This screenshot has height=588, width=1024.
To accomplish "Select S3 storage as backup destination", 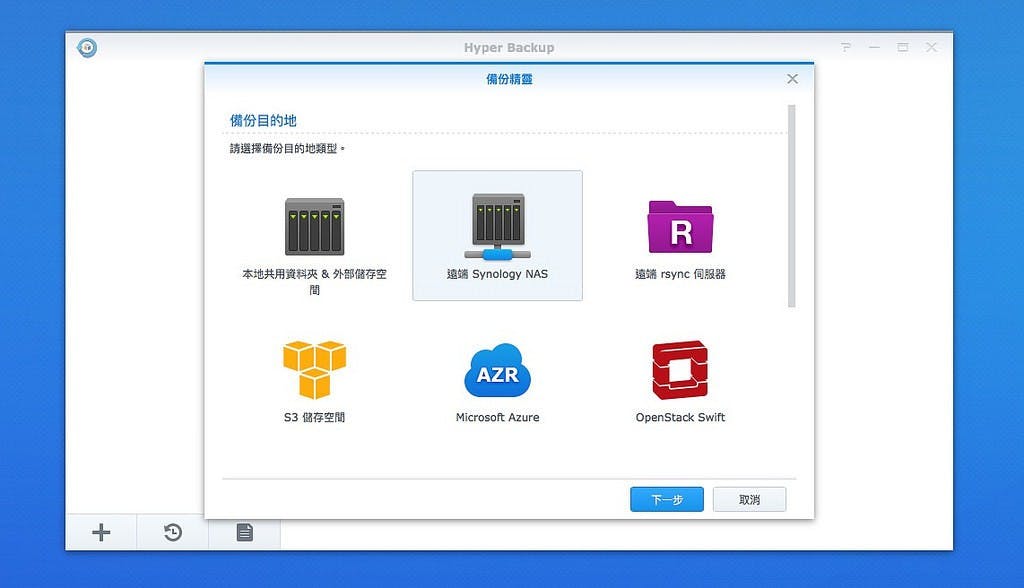I will pyautogui.click(x=314, y=379).
